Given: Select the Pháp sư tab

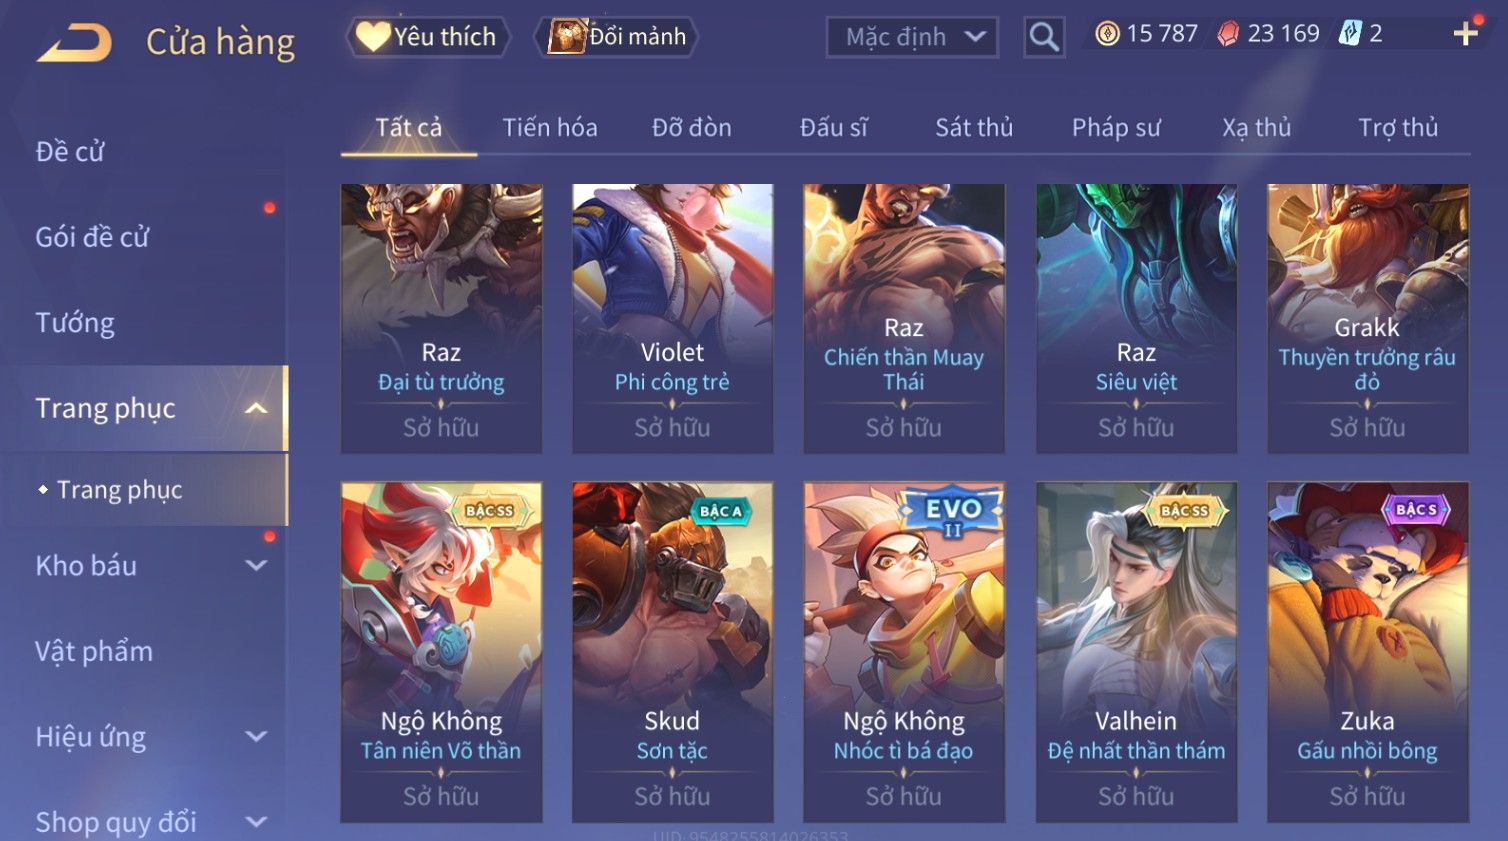Looking at the screenshot, I should pos(1116,128).
